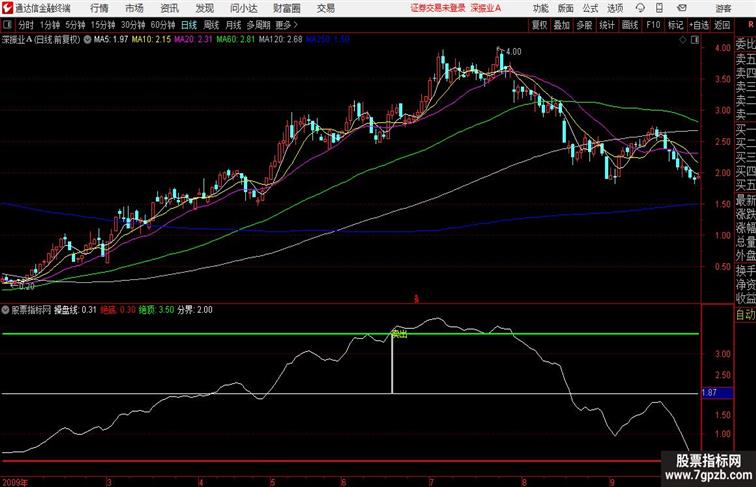Click the blue 1.87 axis value marker

tap(717, 393)
